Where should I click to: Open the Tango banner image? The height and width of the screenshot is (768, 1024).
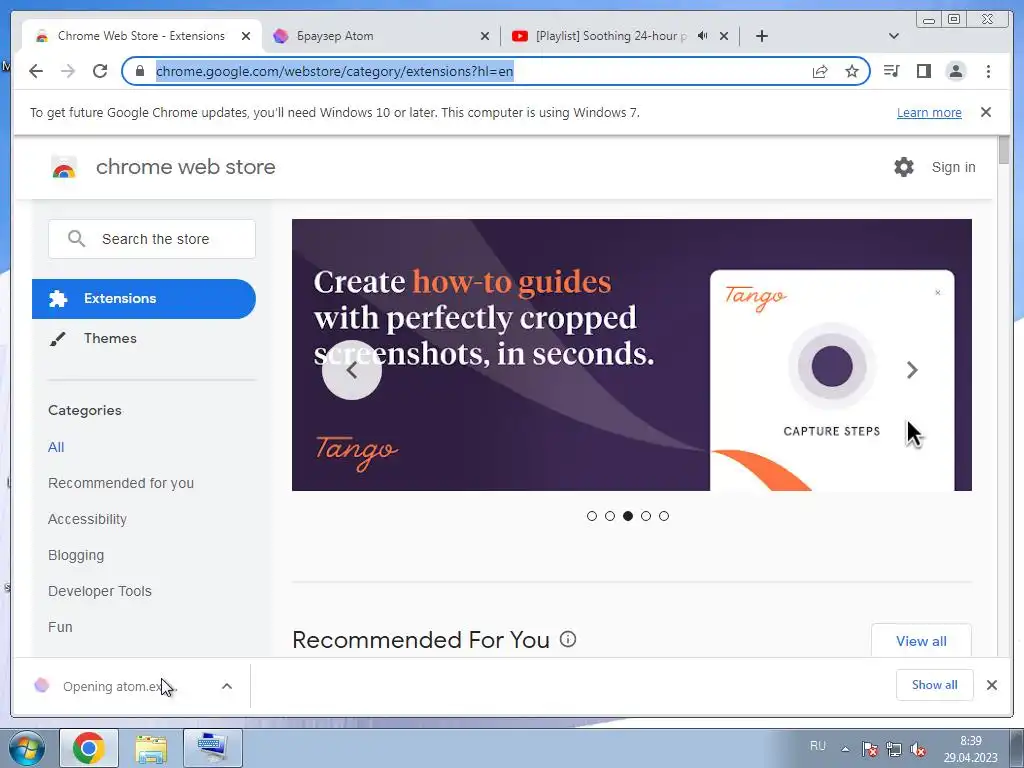pyautogui.click(x=632, y=355)
